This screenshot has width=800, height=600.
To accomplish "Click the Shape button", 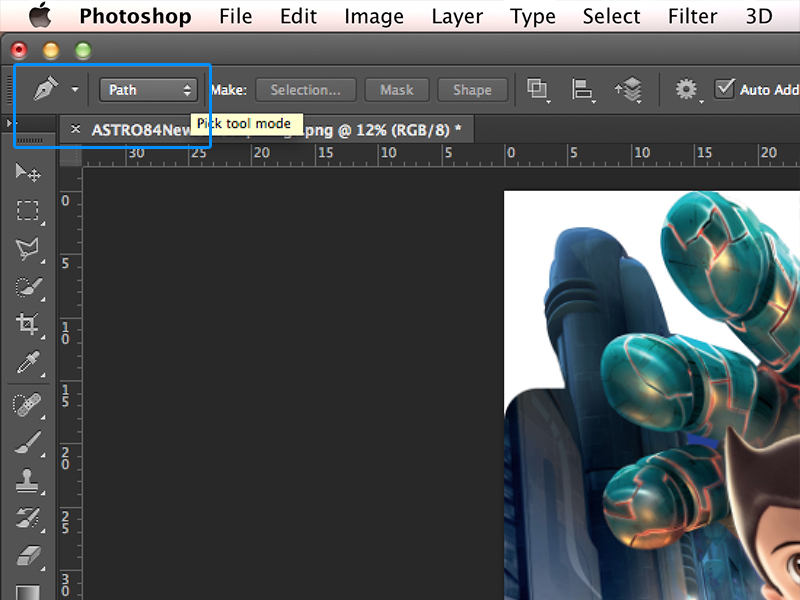I will [472, 90].
